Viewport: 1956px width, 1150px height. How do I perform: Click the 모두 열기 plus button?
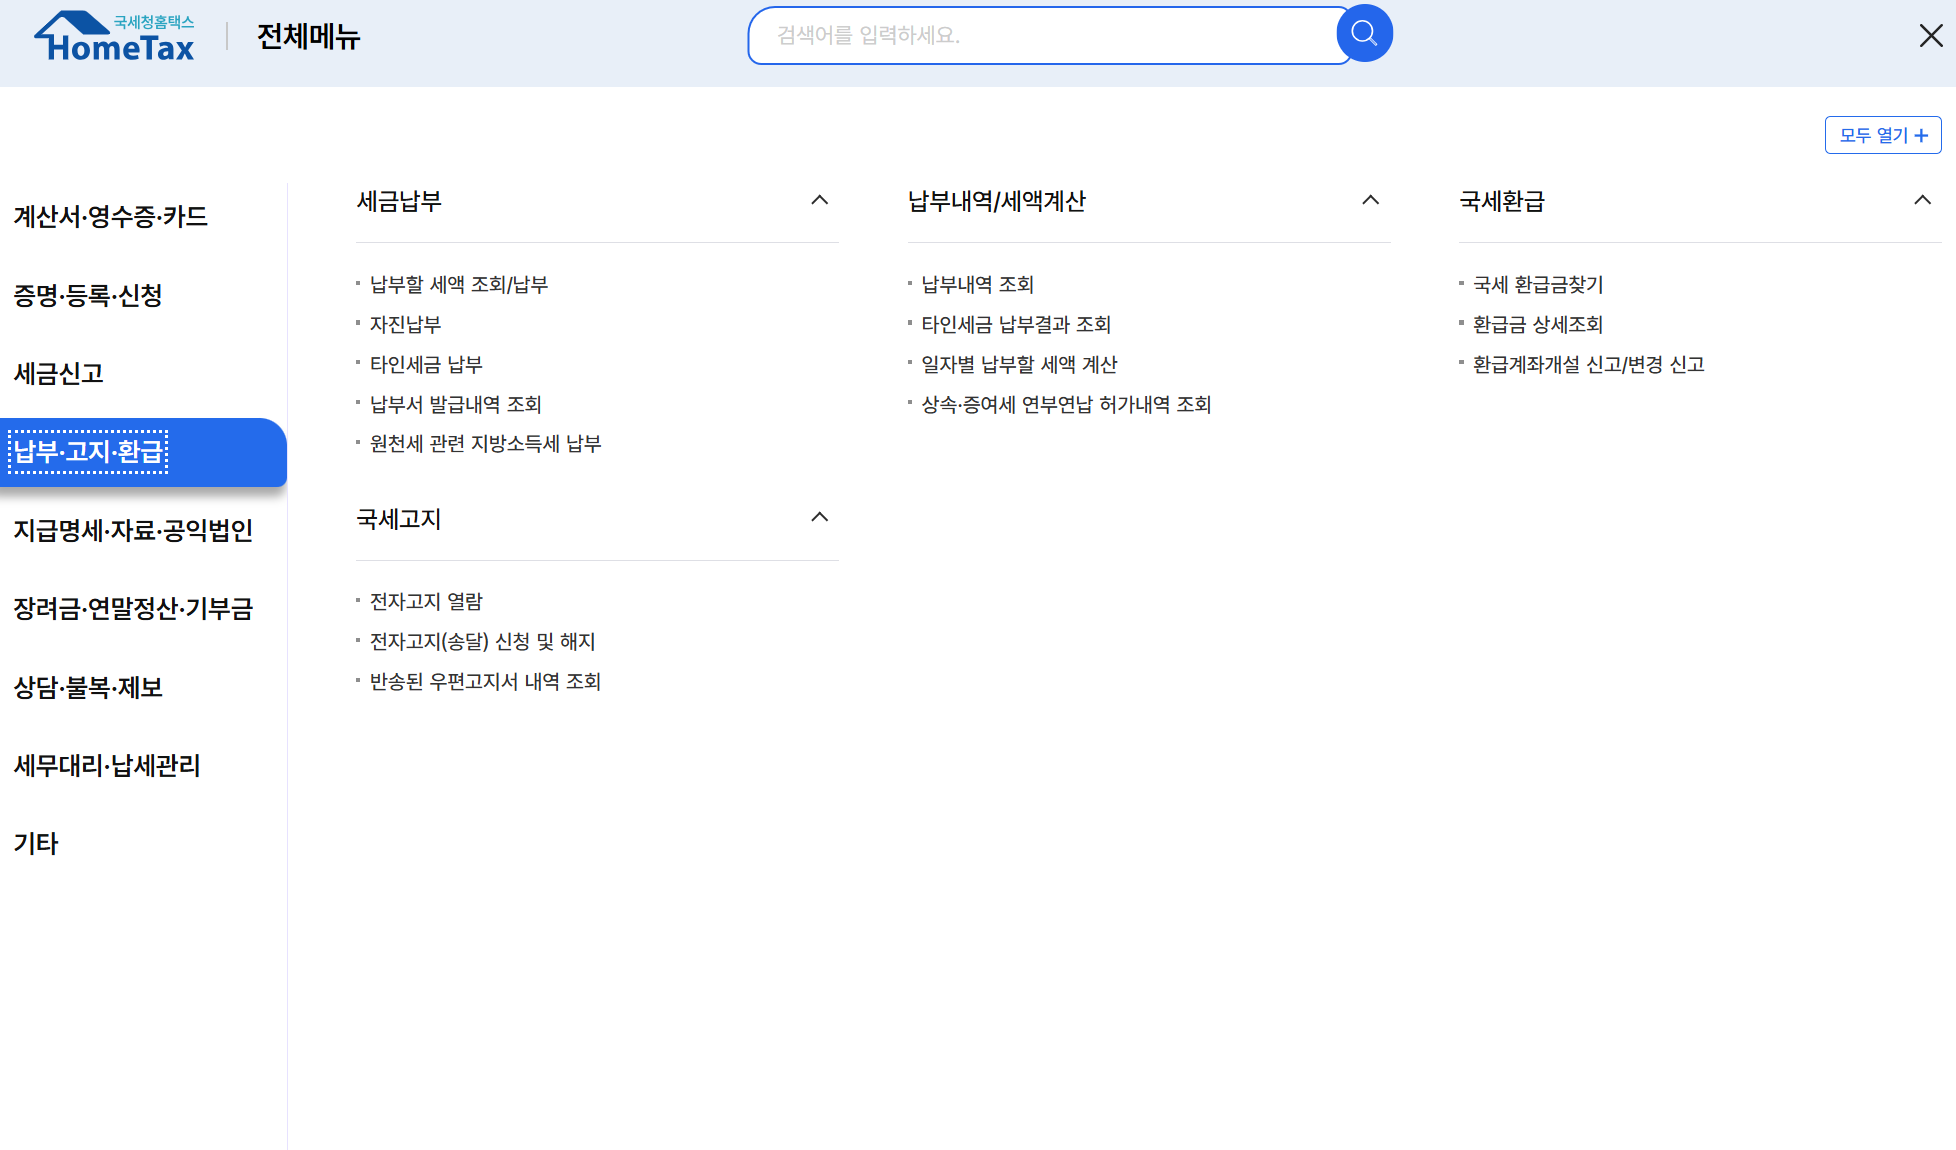click(1882, 135)
